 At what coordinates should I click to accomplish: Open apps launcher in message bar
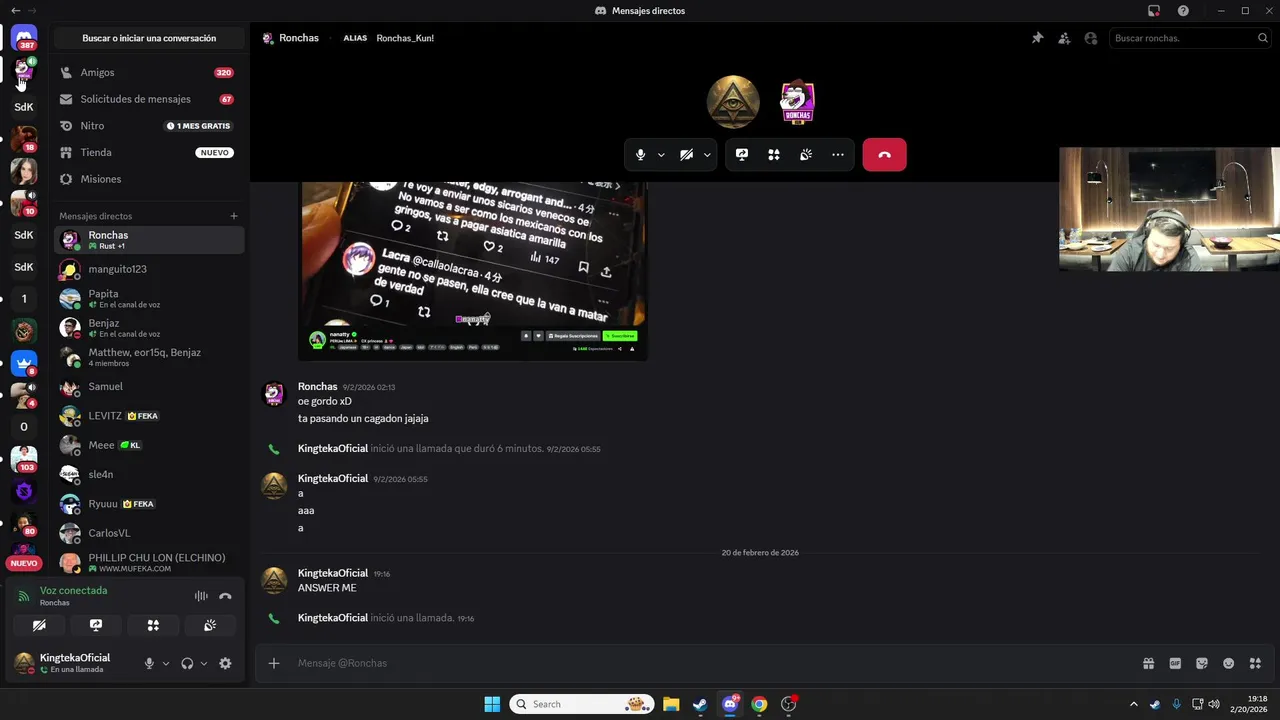[x=1255, y=663]
